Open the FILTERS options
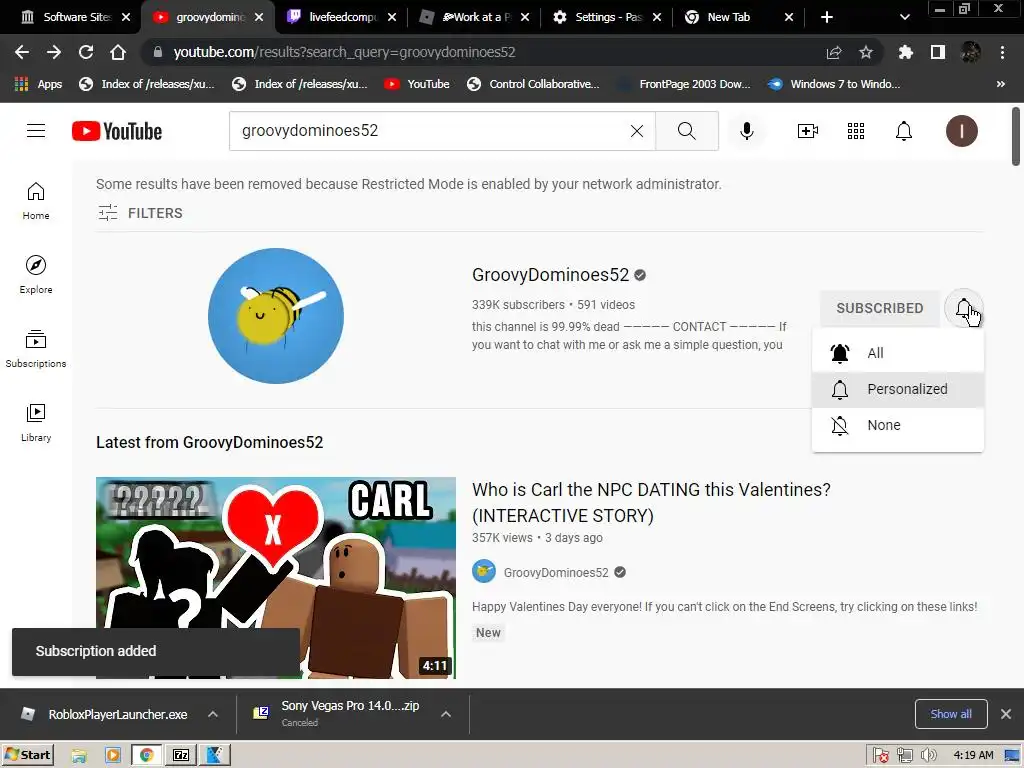Viewport: 1024px width, 768px height. click(140, 213)
